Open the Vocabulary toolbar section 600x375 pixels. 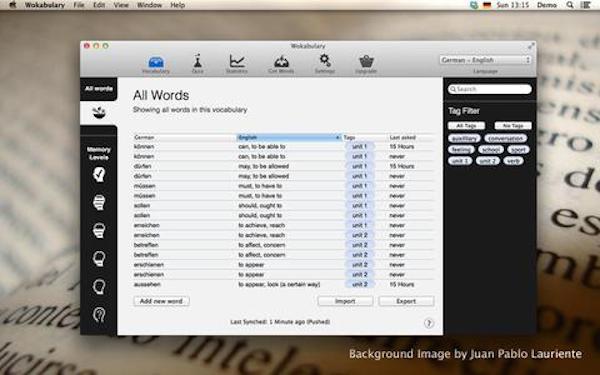(x=156, y=64)
